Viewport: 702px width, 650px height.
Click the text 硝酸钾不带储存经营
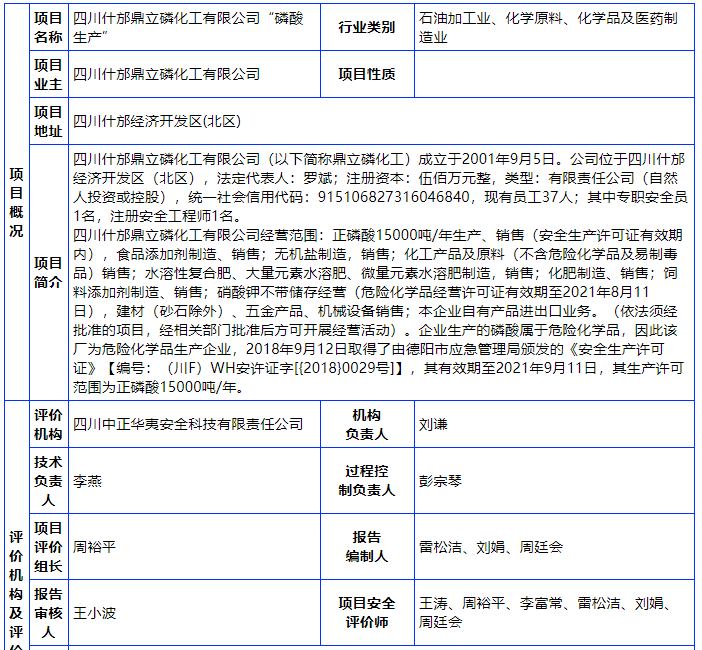coord(282,292)
